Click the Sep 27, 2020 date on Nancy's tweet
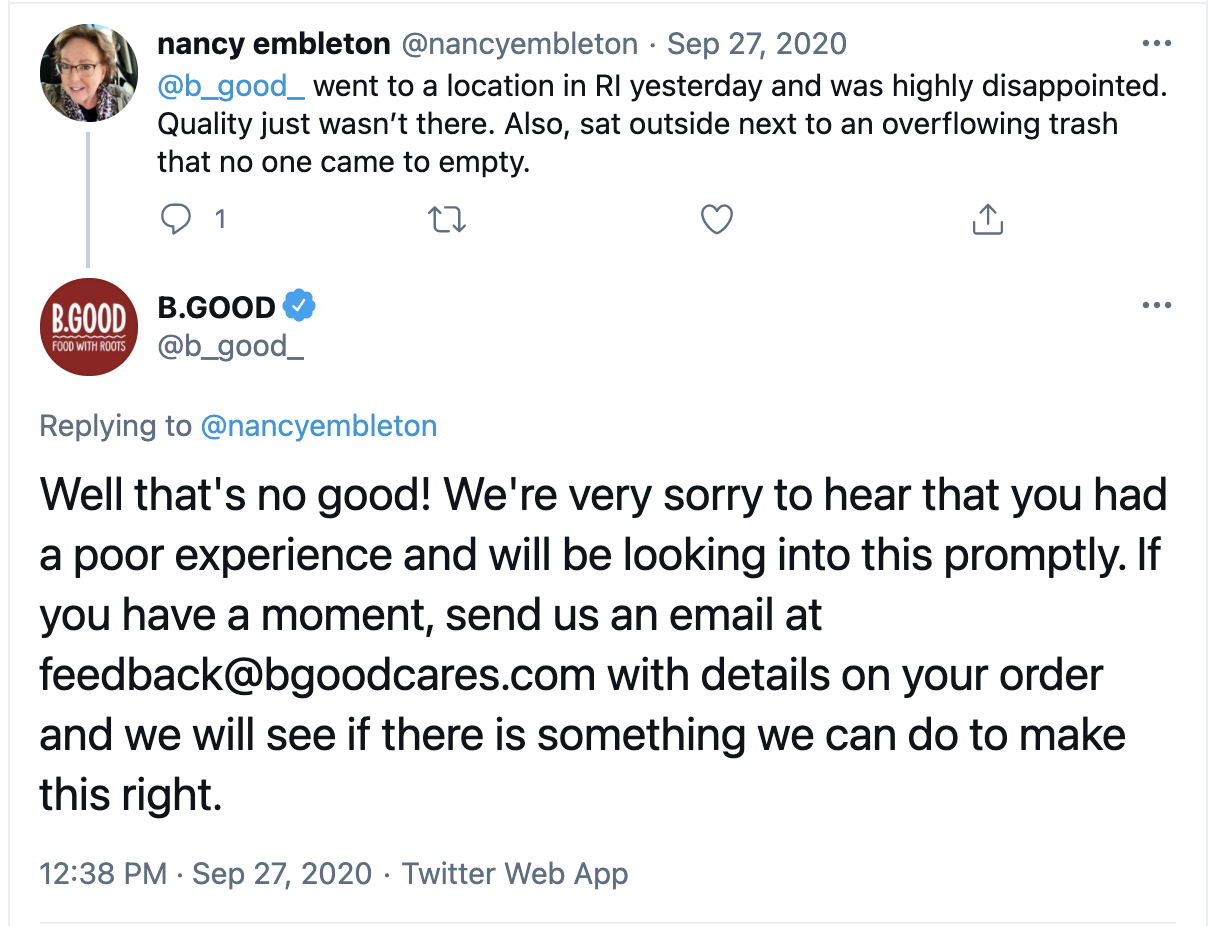Viewport: 1208px width, 926px height. (x=756, y=44)
